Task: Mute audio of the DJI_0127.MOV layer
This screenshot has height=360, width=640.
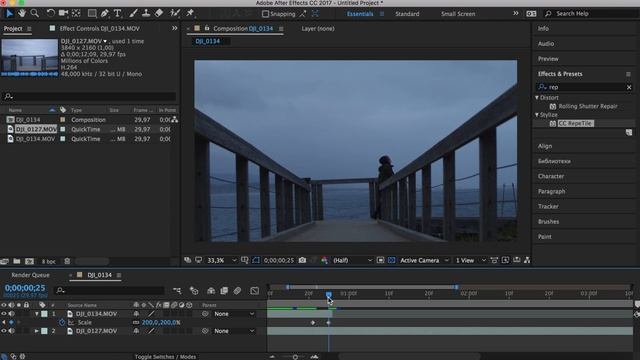Action: (11, 331)
